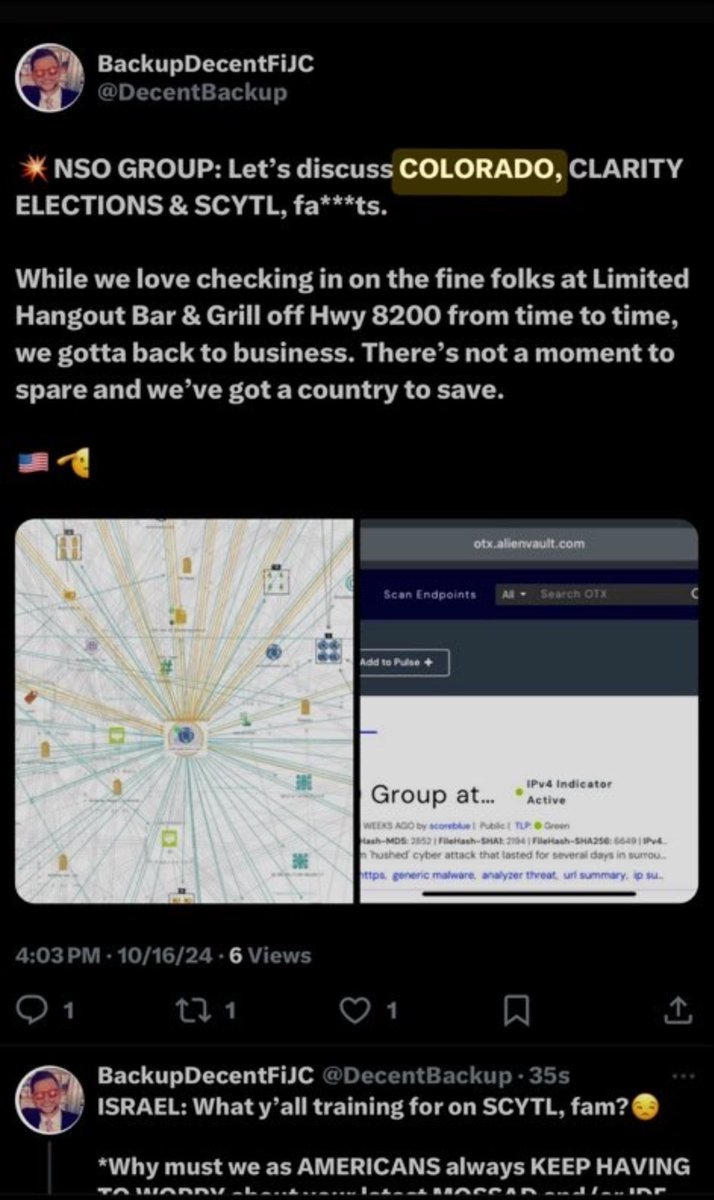Viewport: 714px width, 1200px height.
Task: Tap BackupDecentFiJC profile avatar at top
Action: tap(50, 77)
